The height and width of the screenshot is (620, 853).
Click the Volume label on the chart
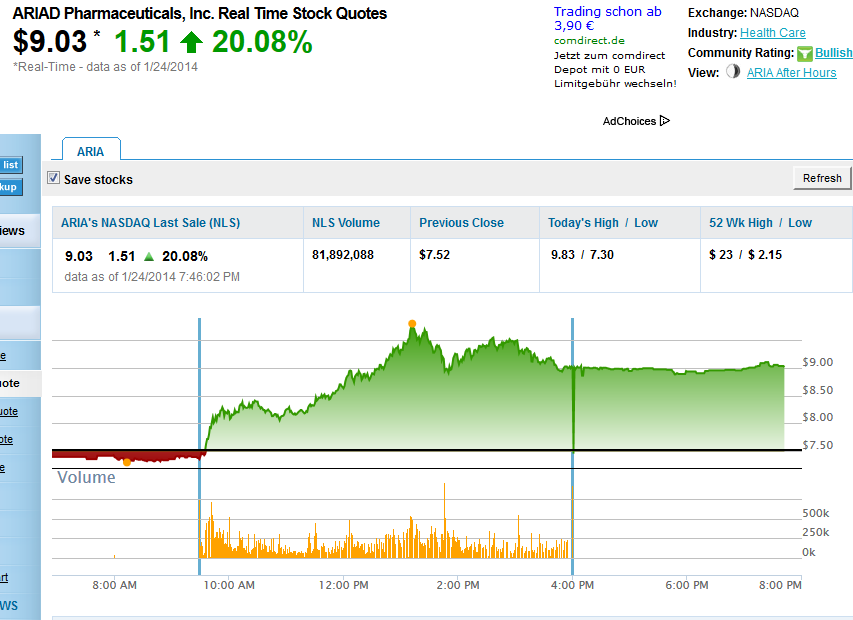(84, 477)
